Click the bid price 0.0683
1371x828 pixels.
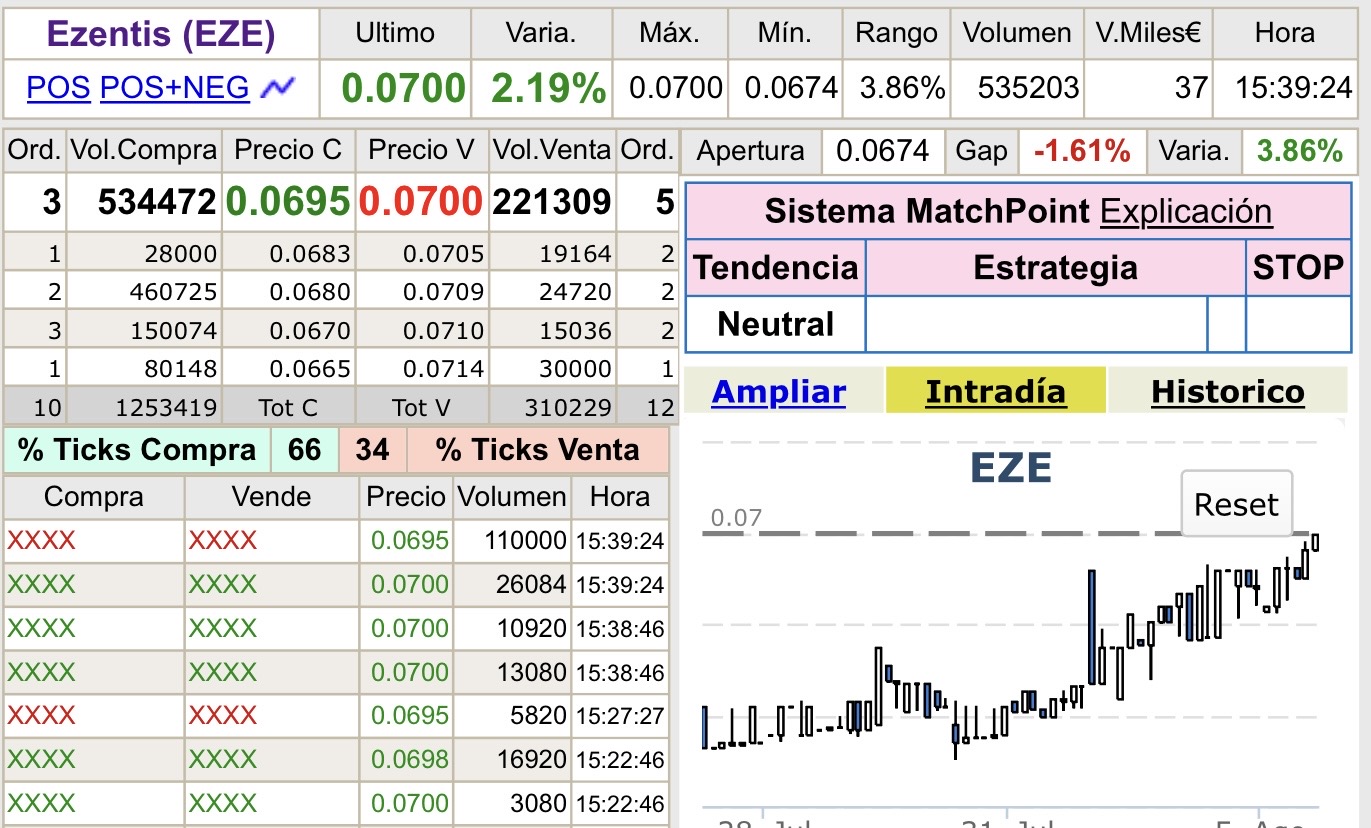pyautogui.click(x=310, y=254)
